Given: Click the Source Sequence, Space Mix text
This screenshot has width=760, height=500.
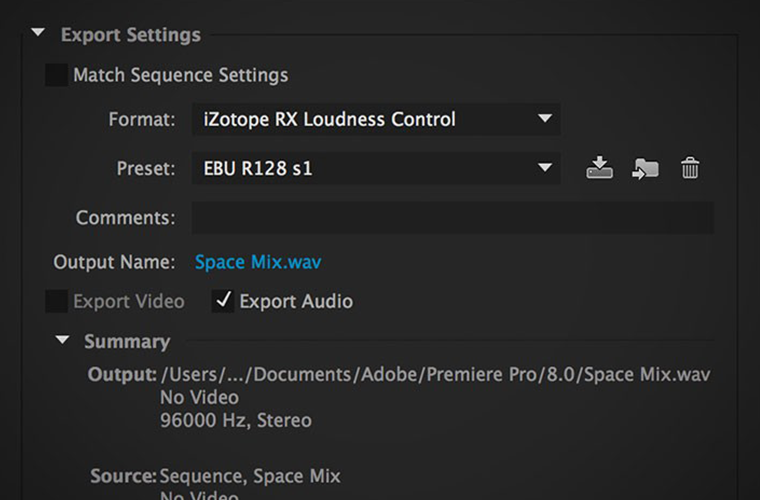Looking at the screenshot, I should point(215,476).
